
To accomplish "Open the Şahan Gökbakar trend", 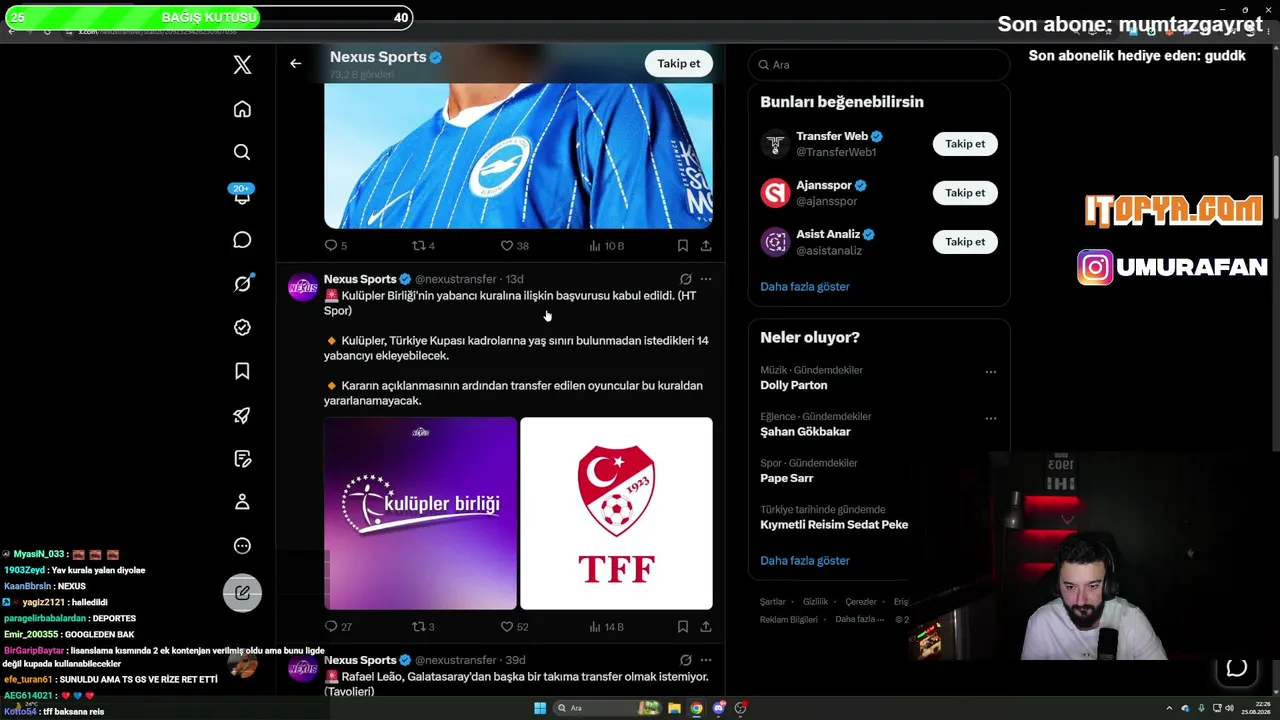I will click(805, 432).
